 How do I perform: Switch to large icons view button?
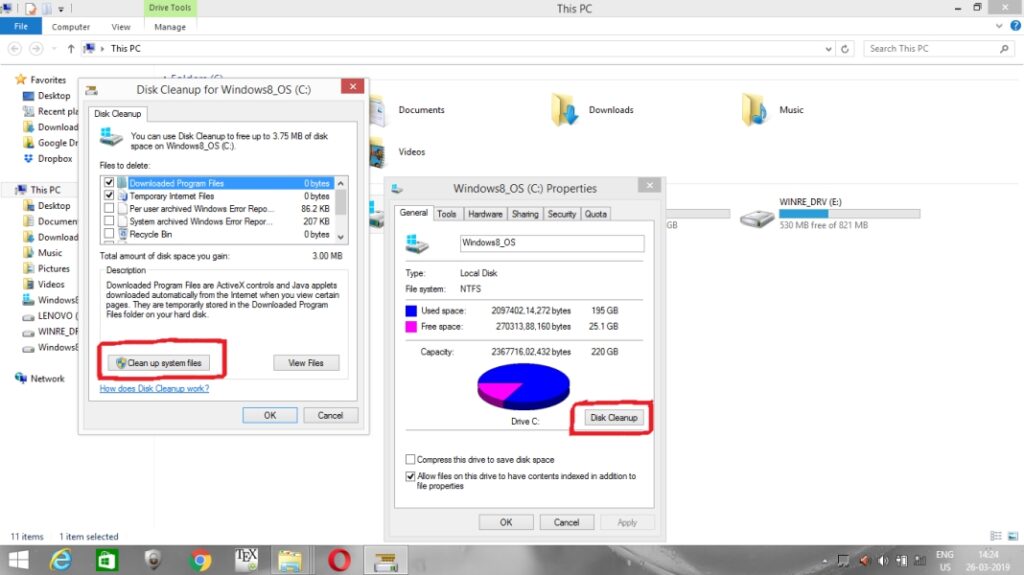pos(1013,536)
